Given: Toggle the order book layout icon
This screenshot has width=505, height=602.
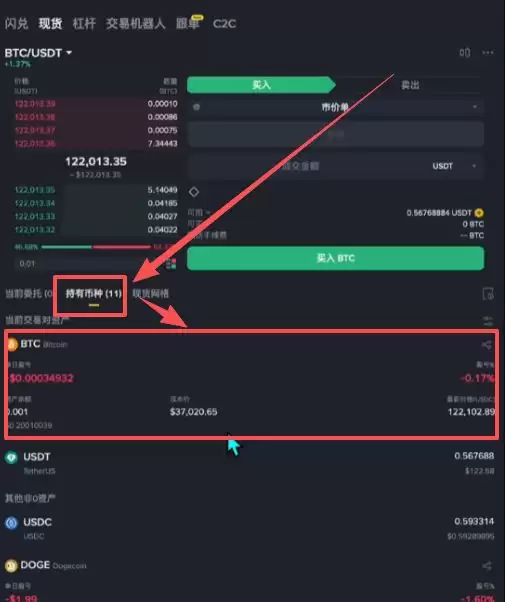Looking at the screenshot, I should point(171,263).
